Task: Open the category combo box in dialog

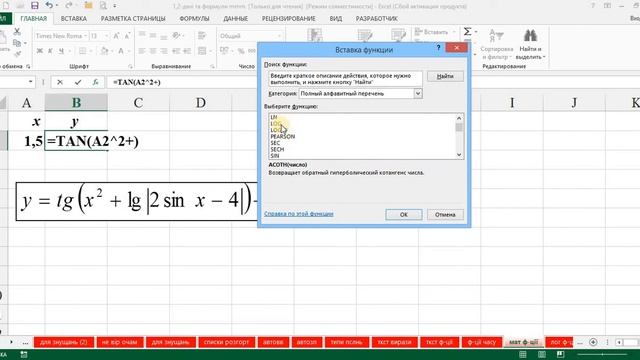Action: (360, 93)
